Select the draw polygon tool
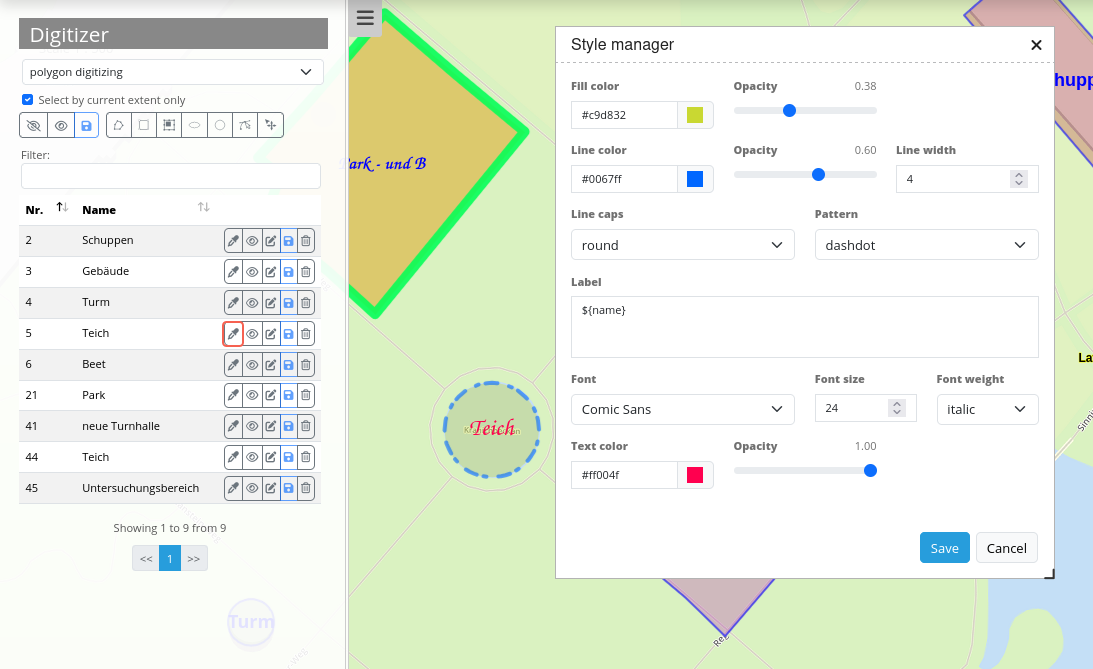 coord(118,125)
